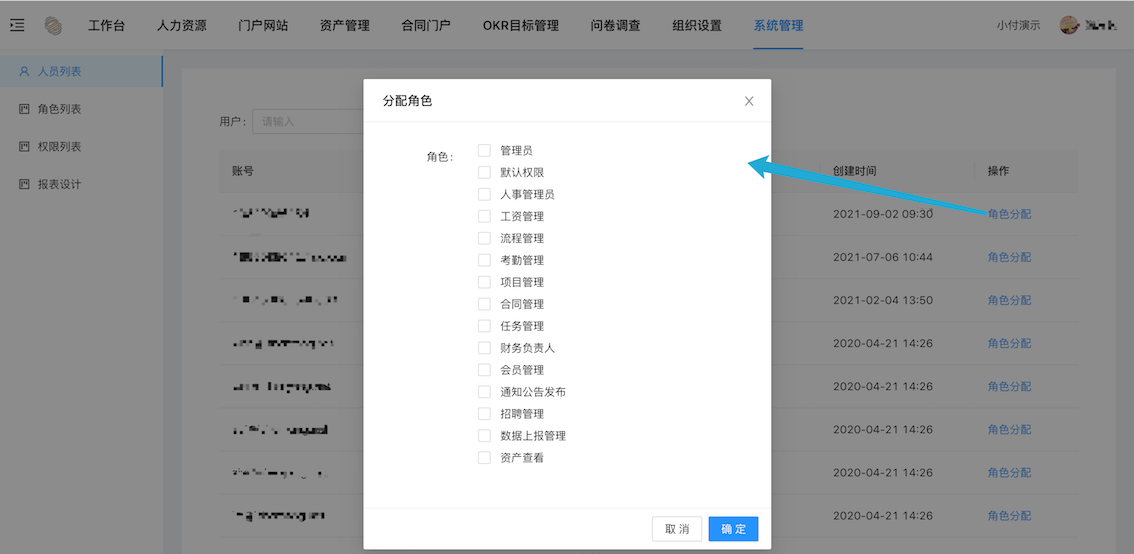
Task: Click the 分配角色 dialog title
Action: 407,101
